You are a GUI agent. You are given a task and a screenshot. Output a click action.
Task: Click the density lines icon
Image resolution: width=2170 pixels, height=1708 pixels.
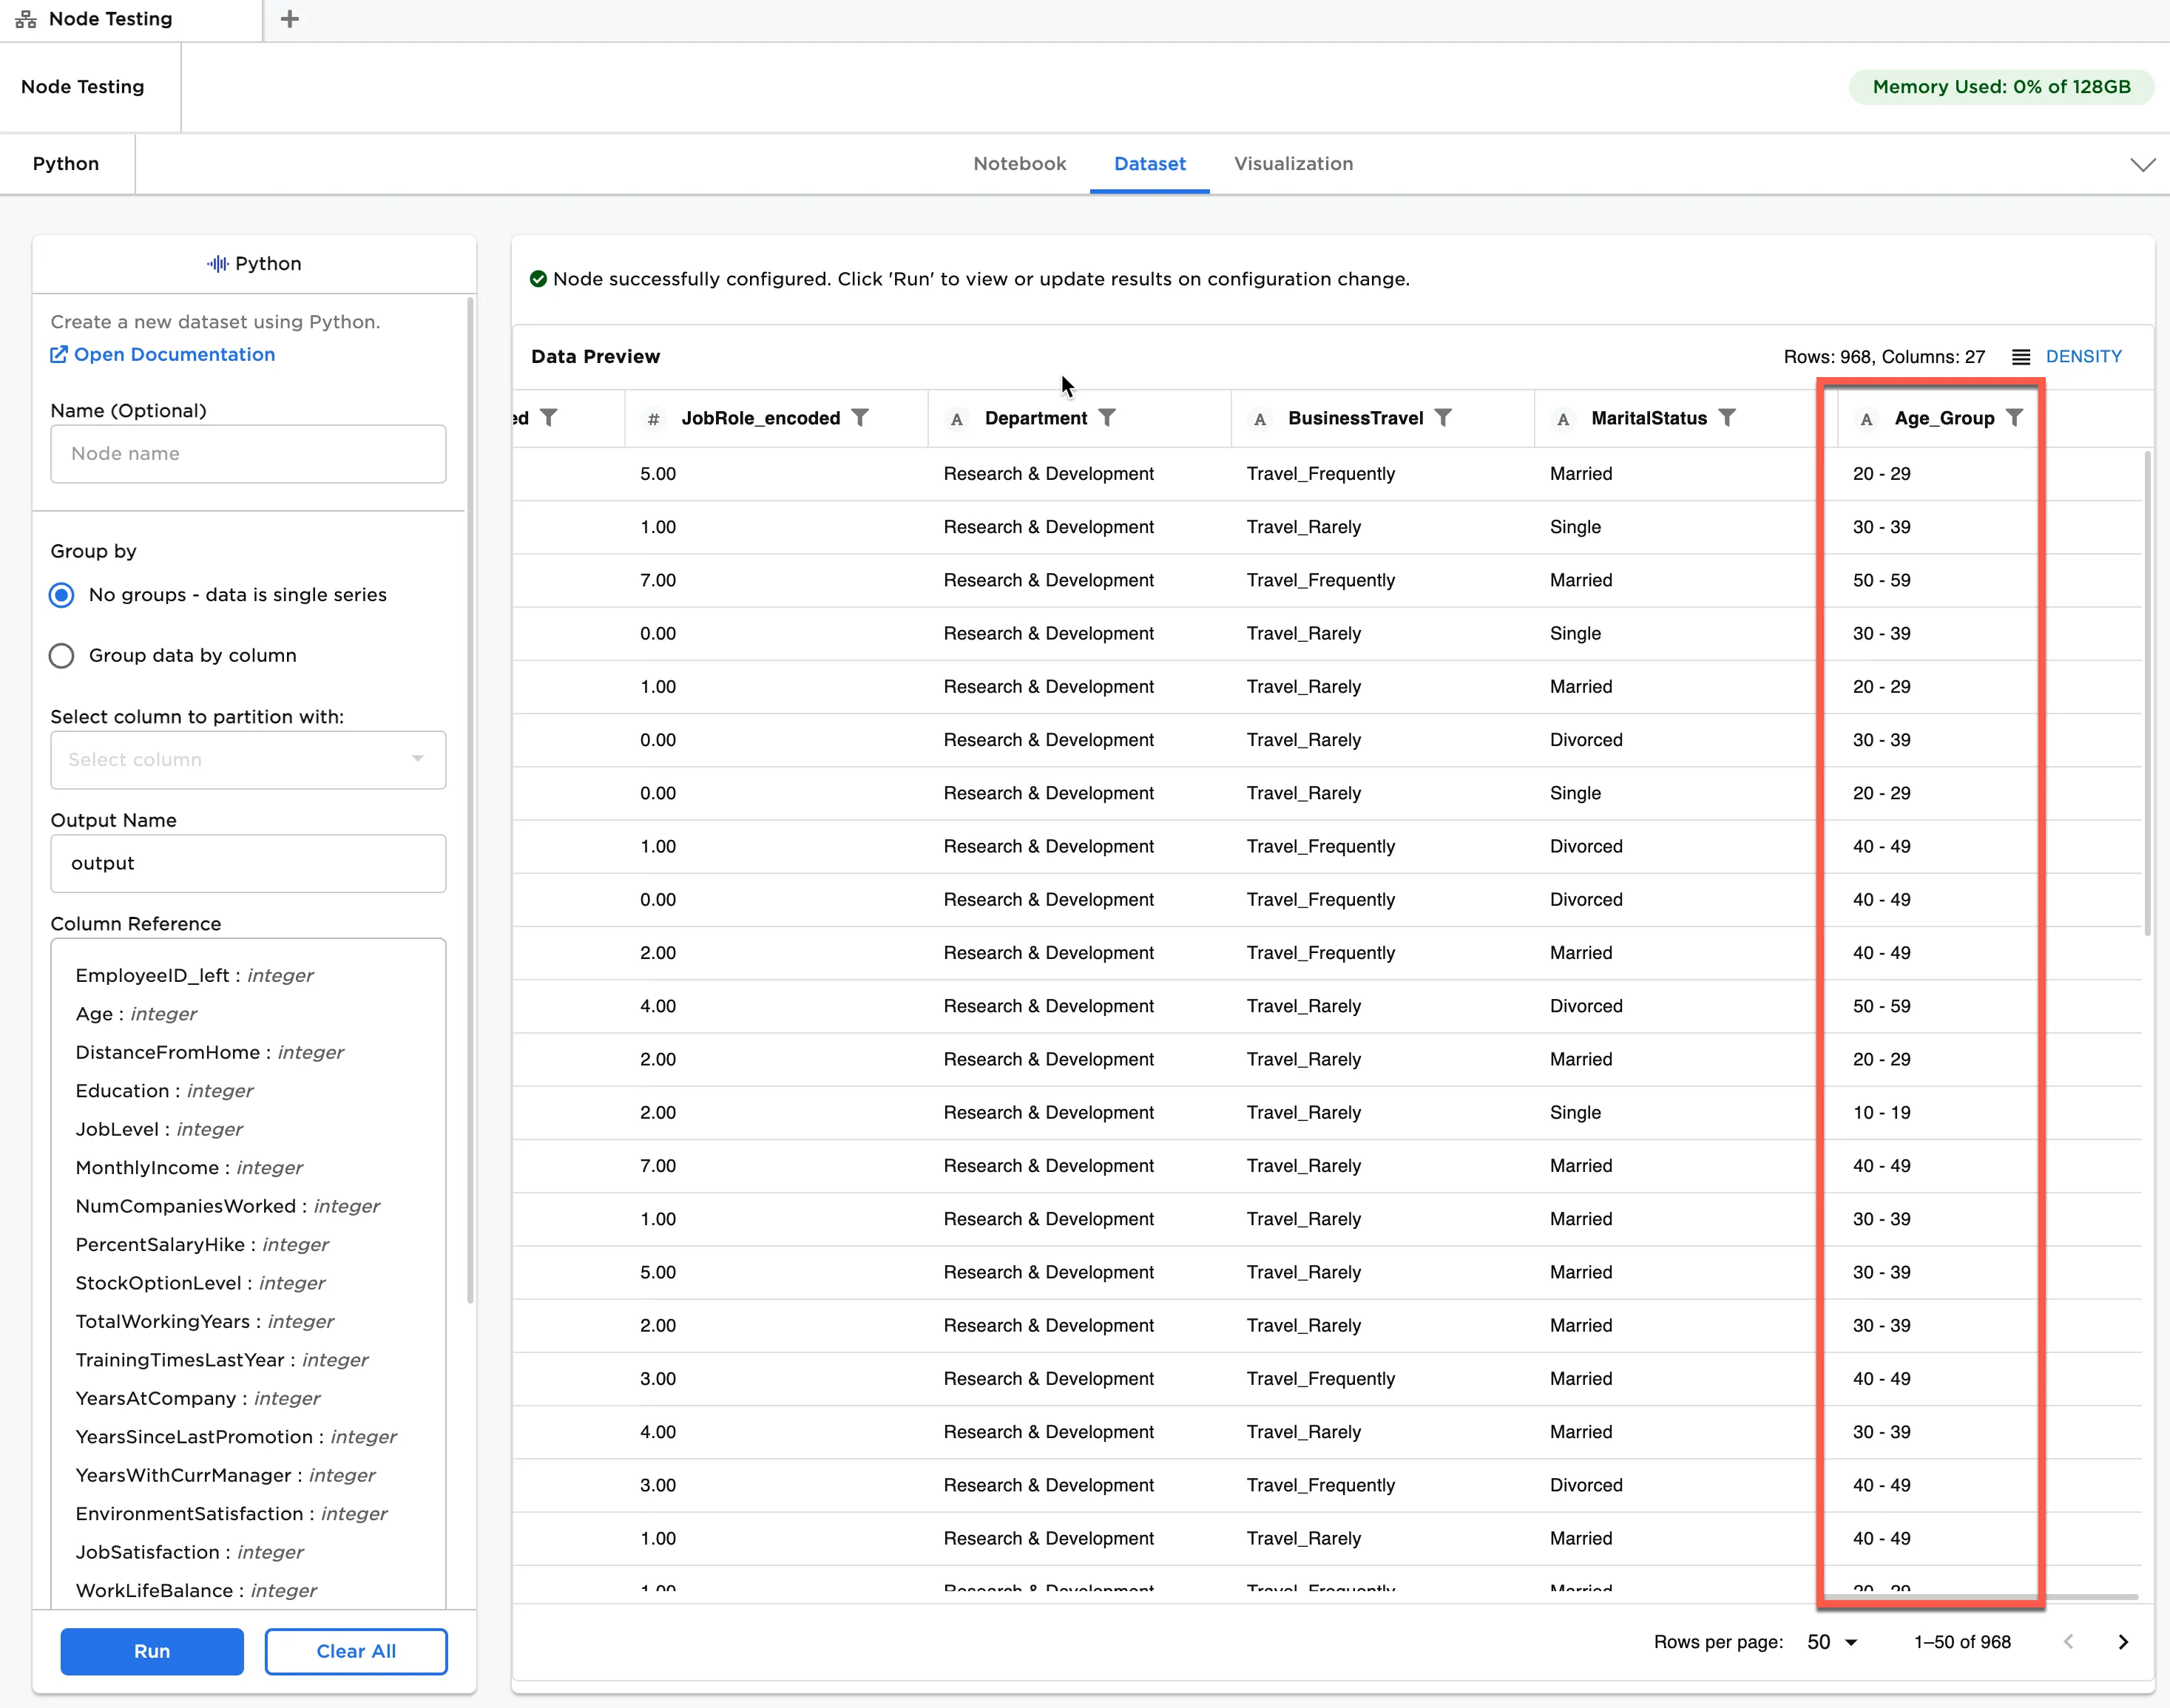point(2021,357)
